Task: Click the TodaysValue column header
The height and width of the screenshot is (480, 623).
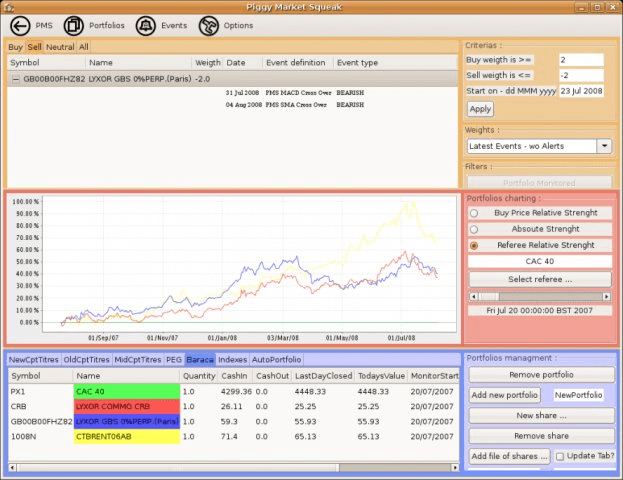Action: point(381,376)
